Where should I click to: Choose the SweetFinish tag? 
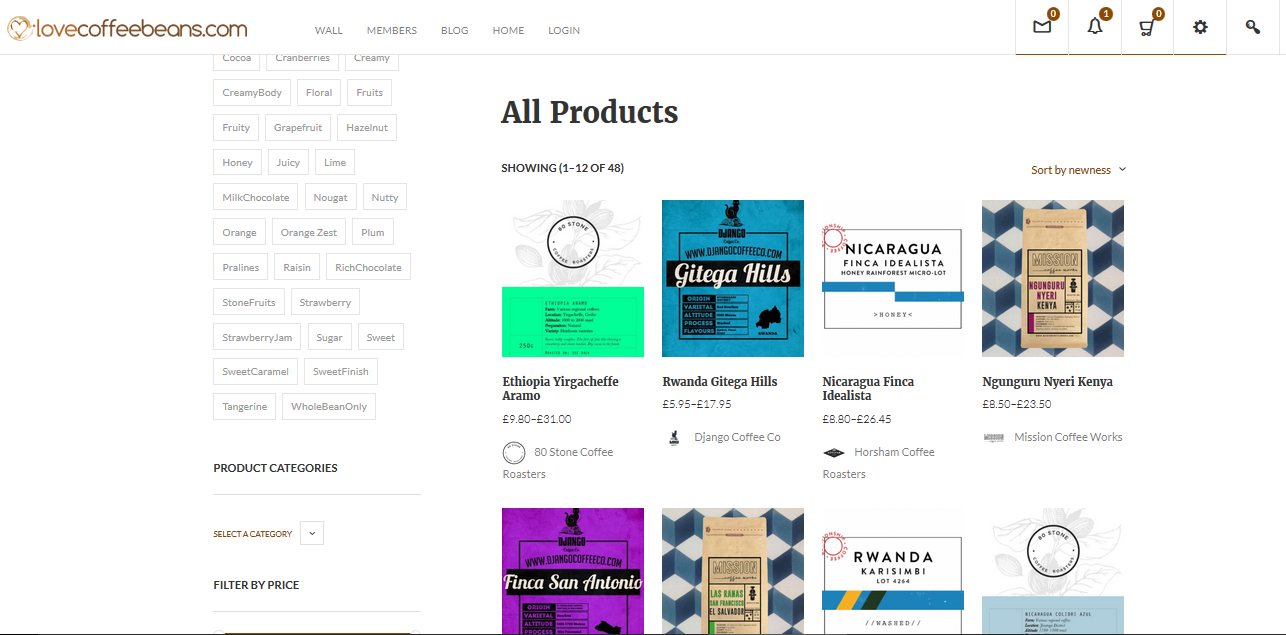click(x=341, y=372)
